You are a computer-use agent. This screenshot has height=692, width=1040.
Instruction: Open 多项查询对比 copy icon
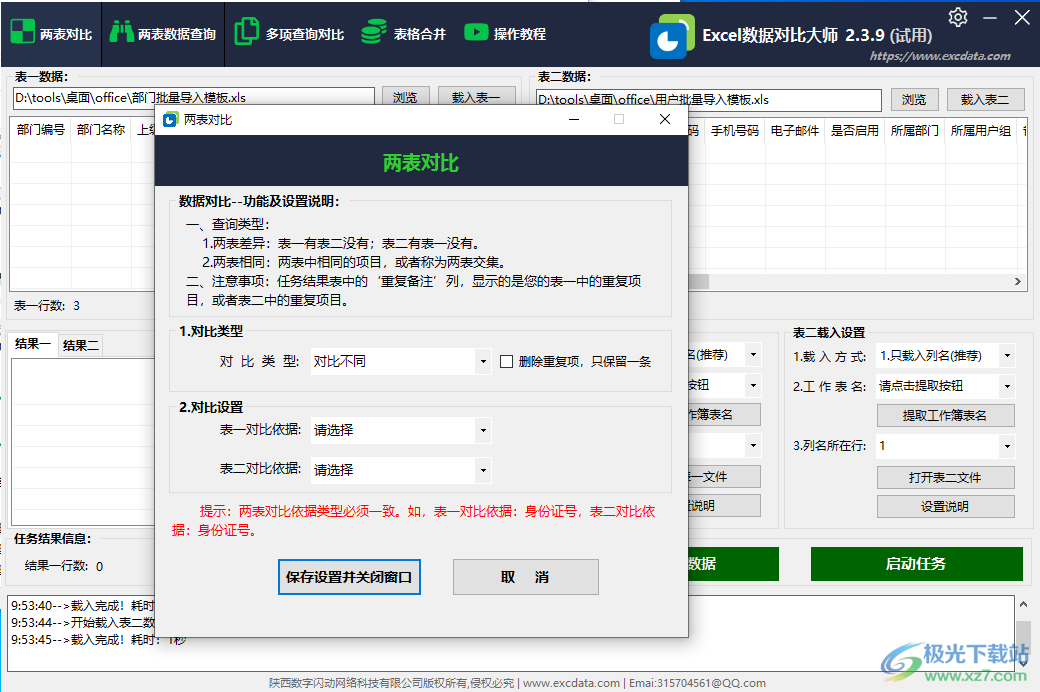coord(247,32)
